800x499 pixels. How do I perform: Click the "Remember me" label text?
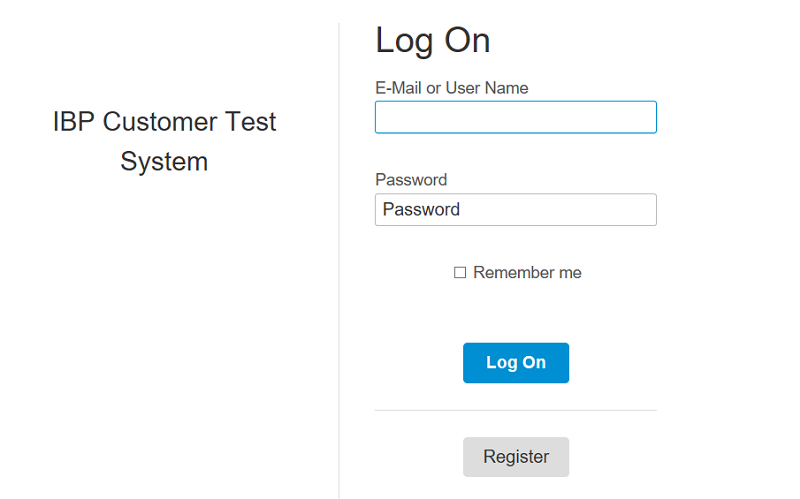coord(527,273)
